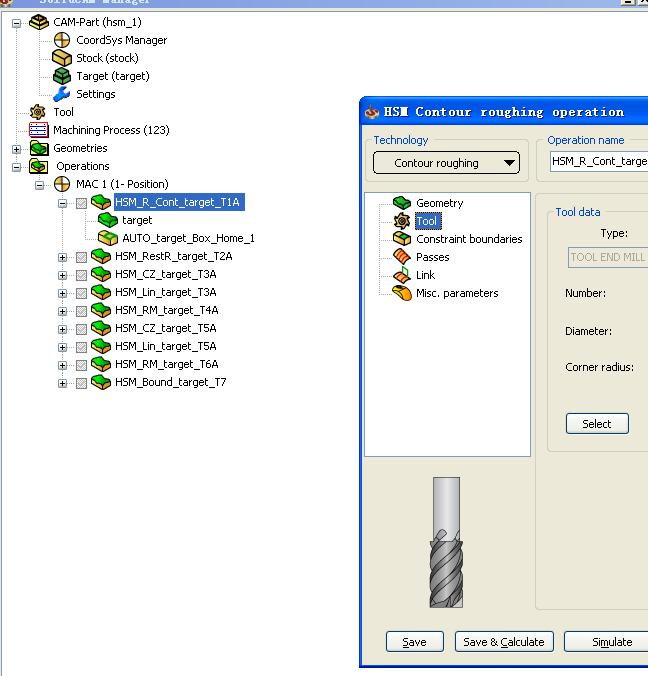
Task: Select the HSM_CZ_target_T5A operation name
Action: tap(166, 329)
